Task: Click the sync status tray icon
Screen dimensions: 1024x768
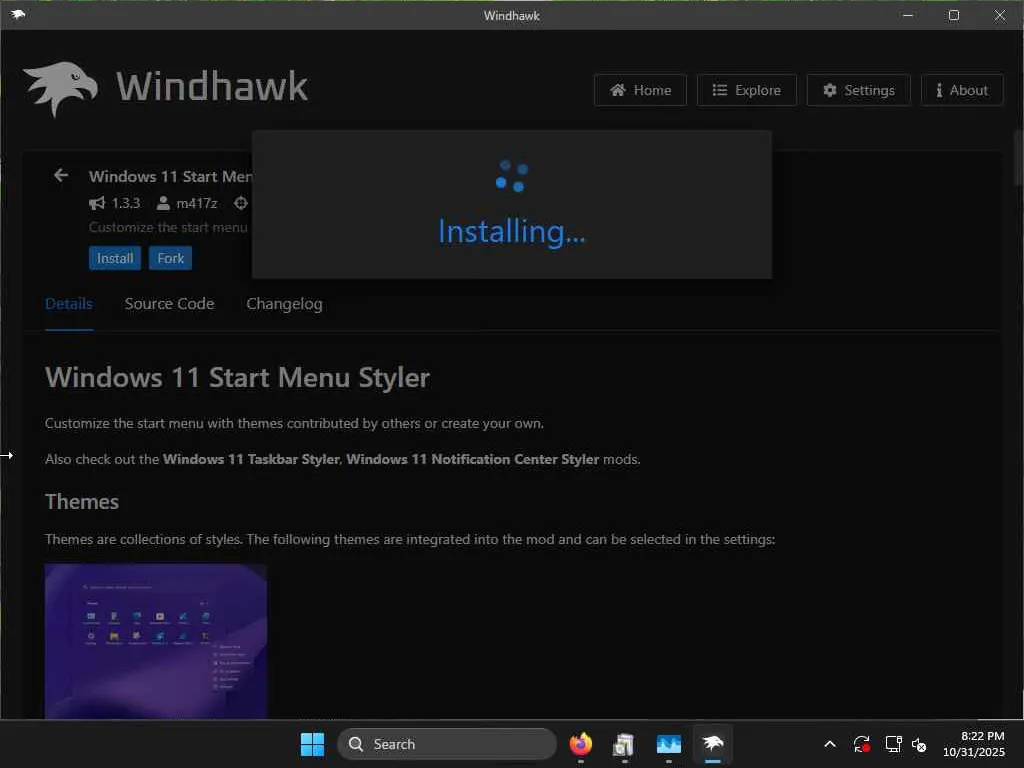Action: [861, 744]
